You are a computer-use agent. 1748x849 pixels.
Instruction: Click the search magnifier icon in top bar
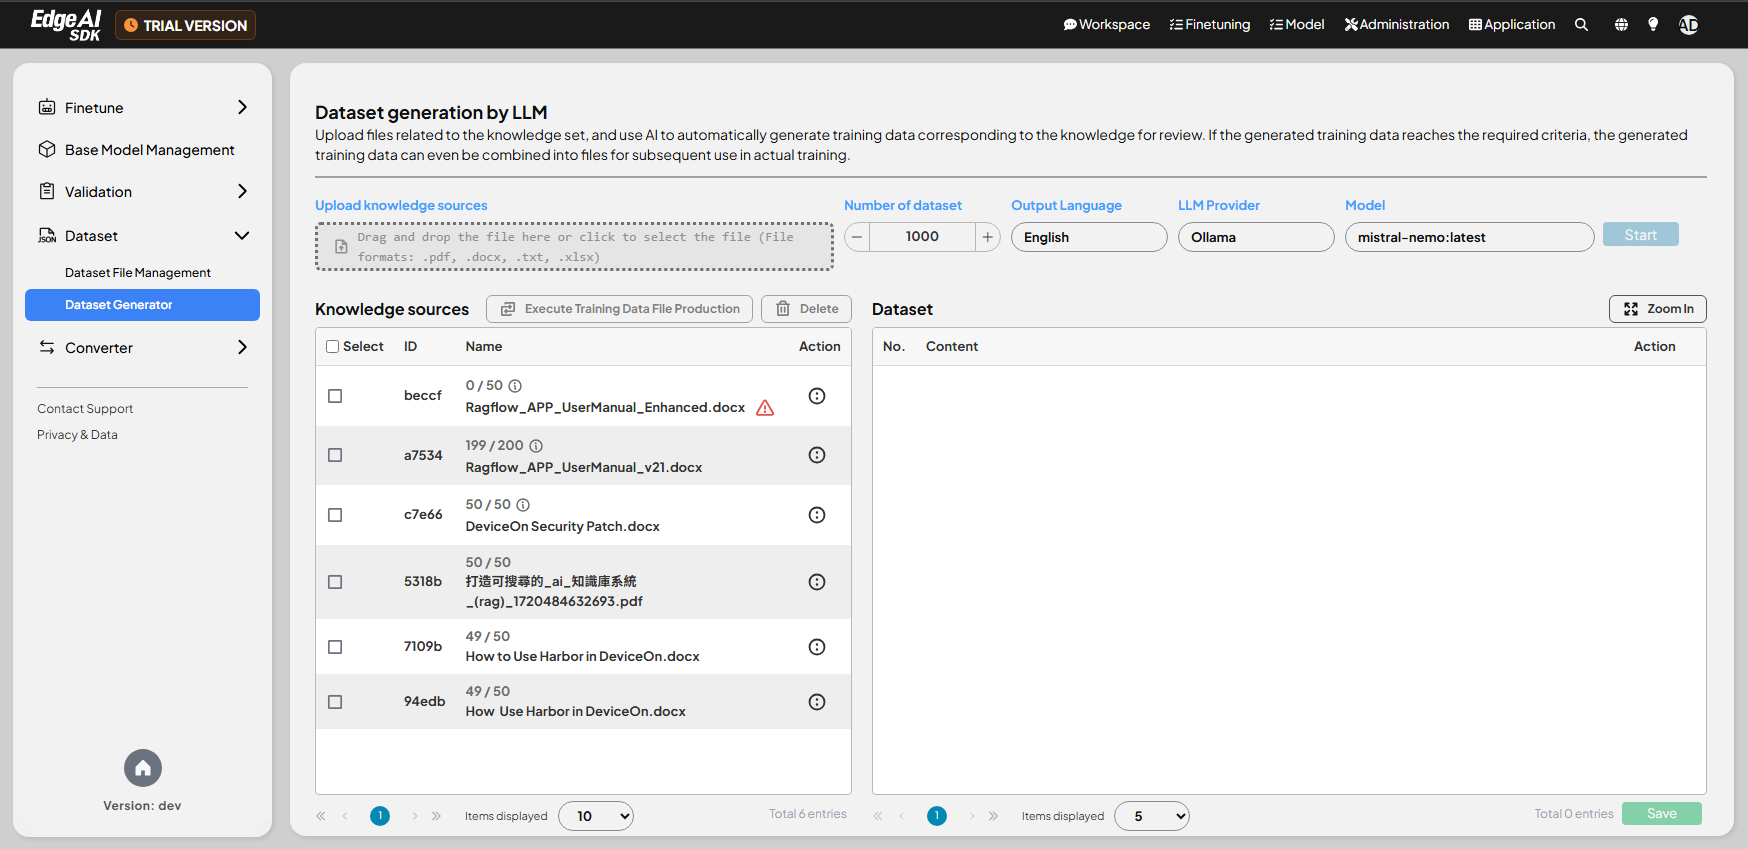[1581, 25]
